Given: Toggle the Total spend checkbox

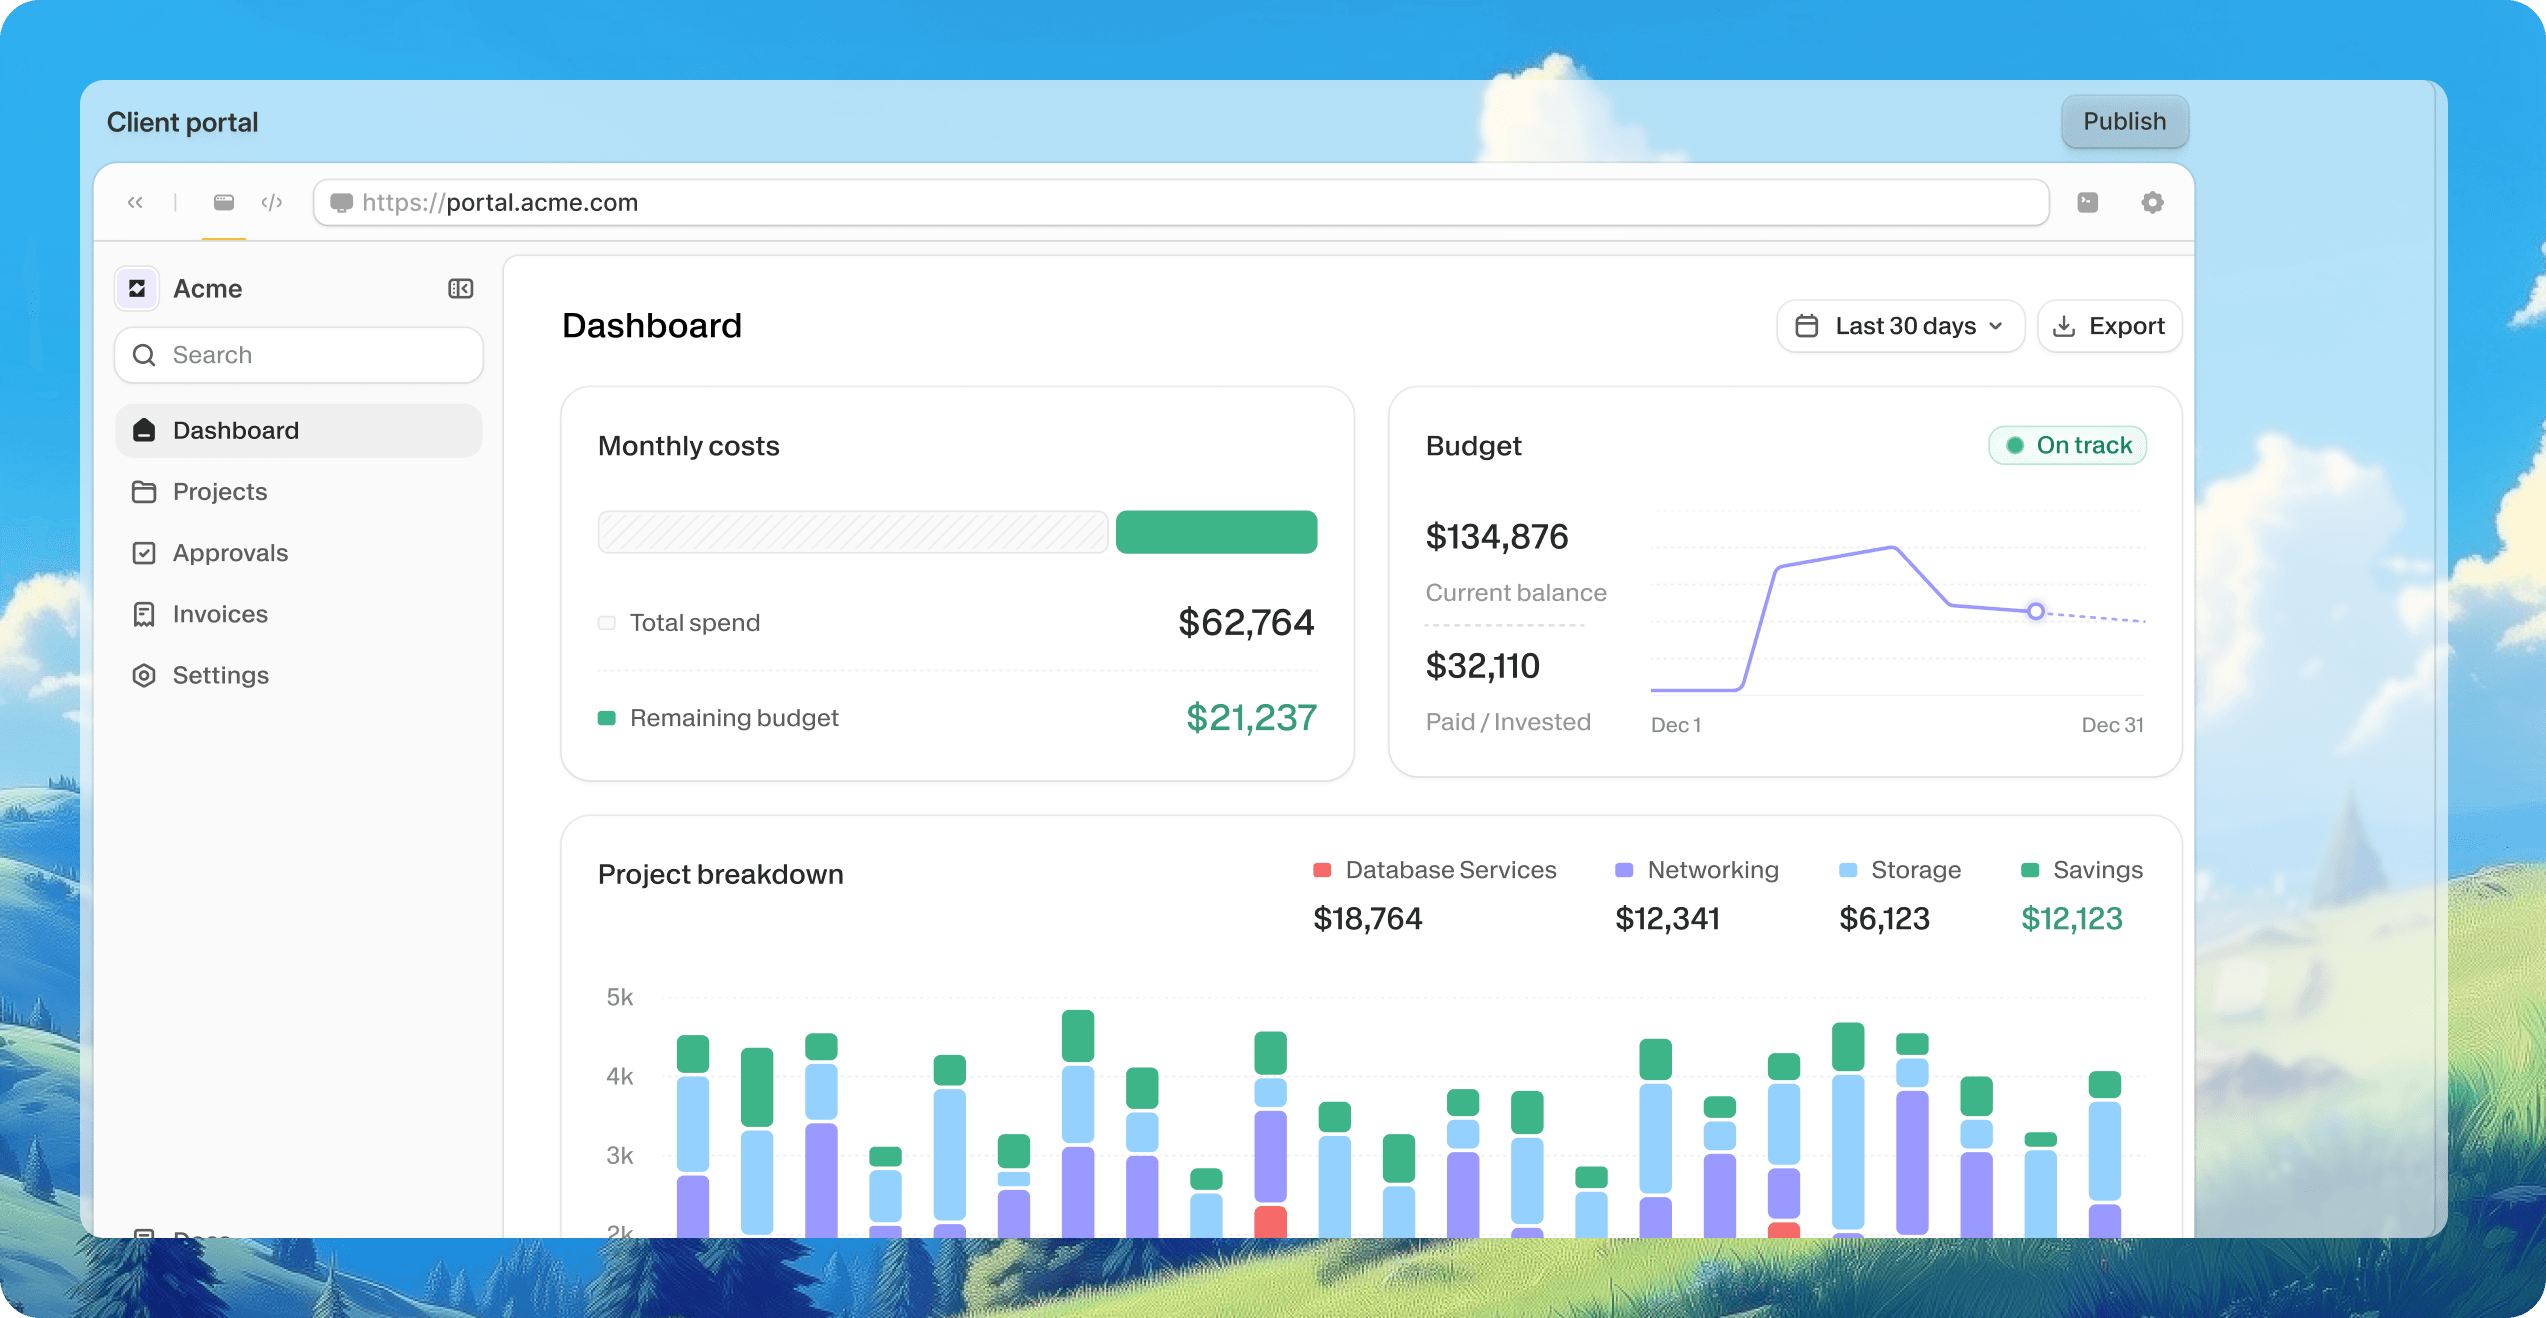Looking at the screenshot, I should [x=606, y=622].
